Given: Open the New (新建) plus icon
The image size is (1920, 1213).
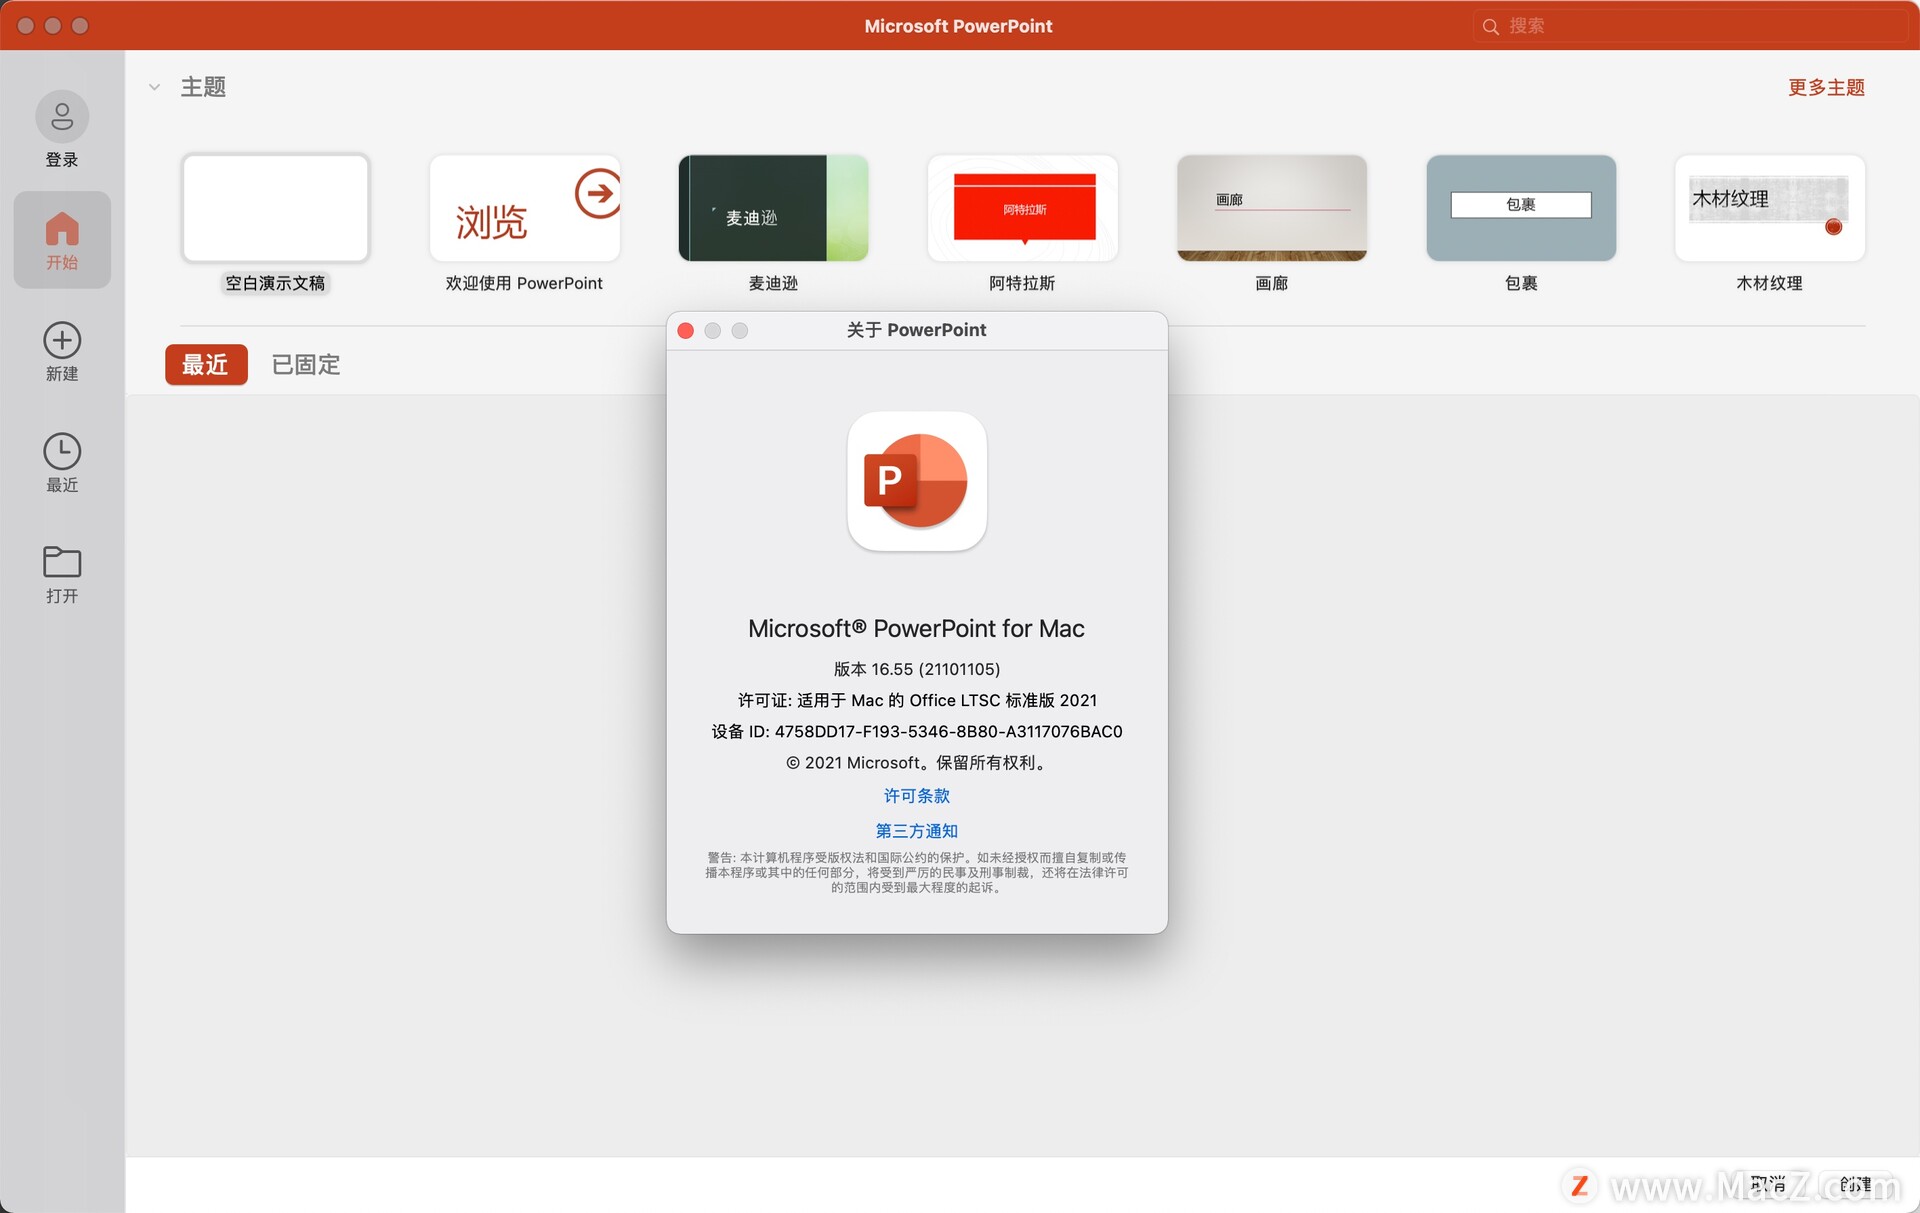Looking at the screenshot, I should pyautogui.click(x=62, y=341).
